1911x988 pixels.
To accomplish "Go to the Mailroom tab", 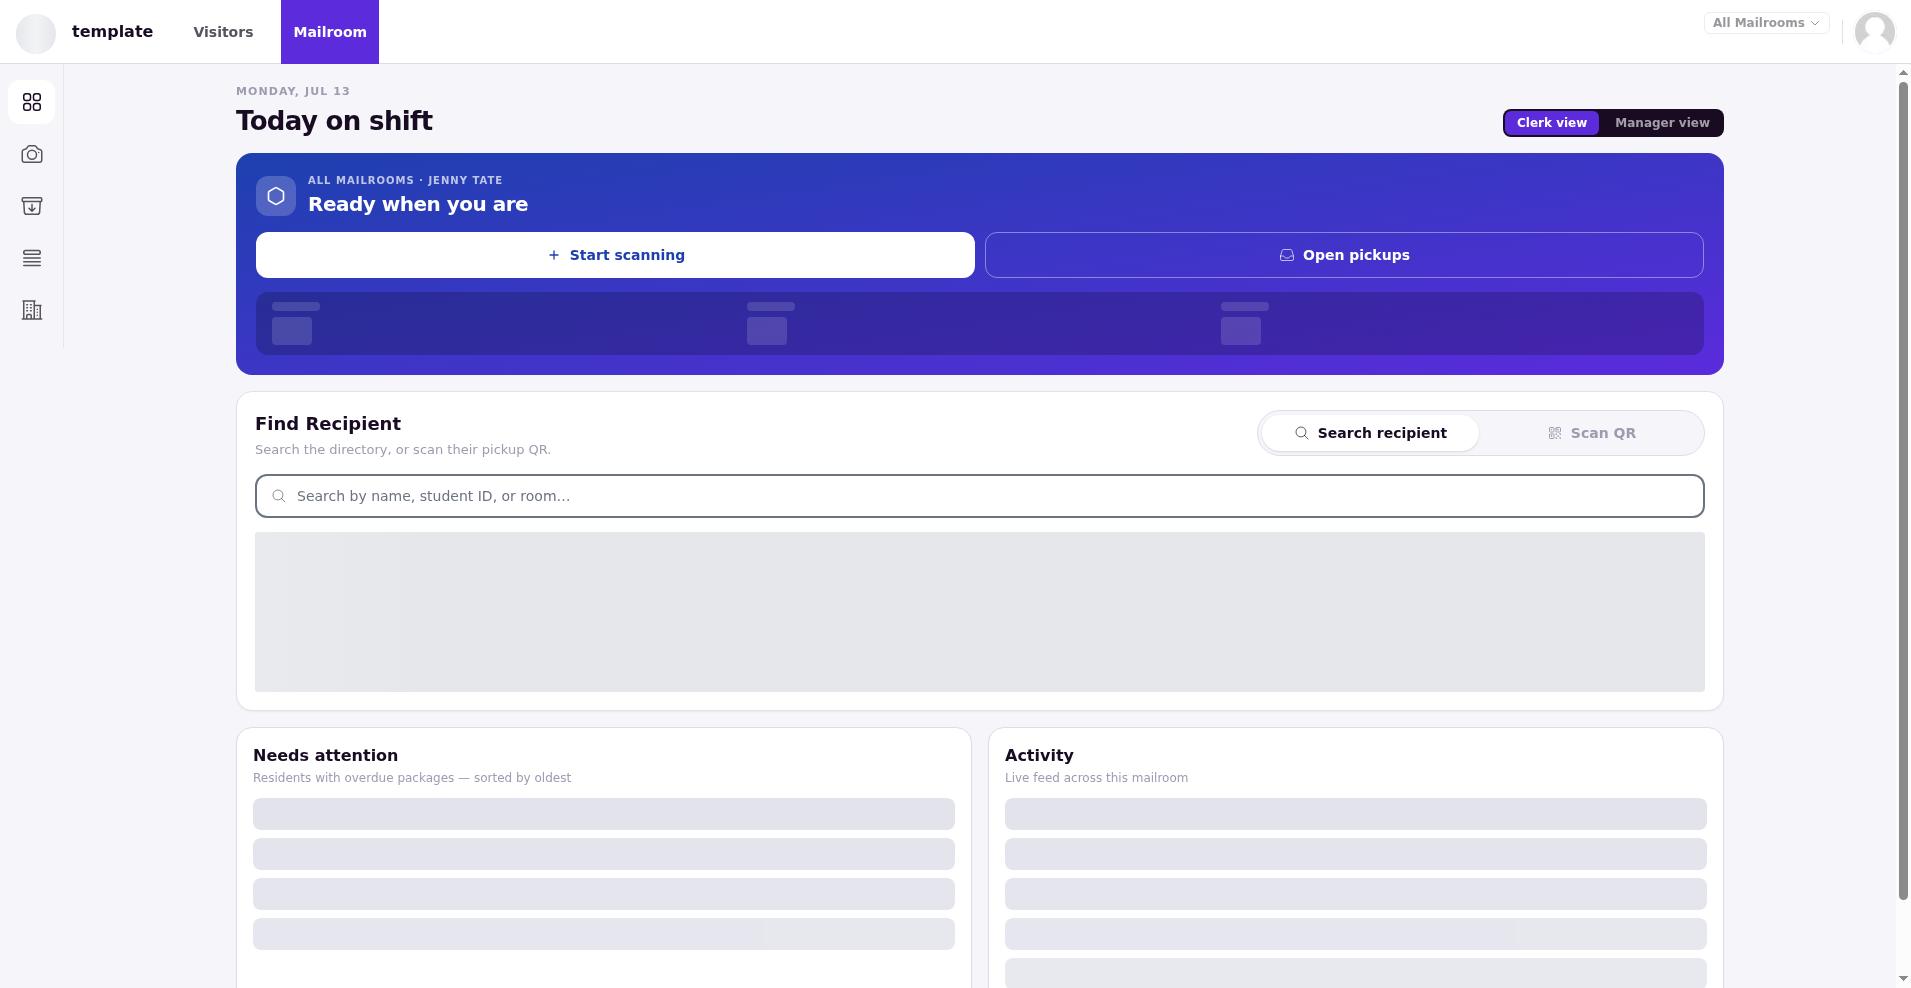I will (x=330, y=32).
